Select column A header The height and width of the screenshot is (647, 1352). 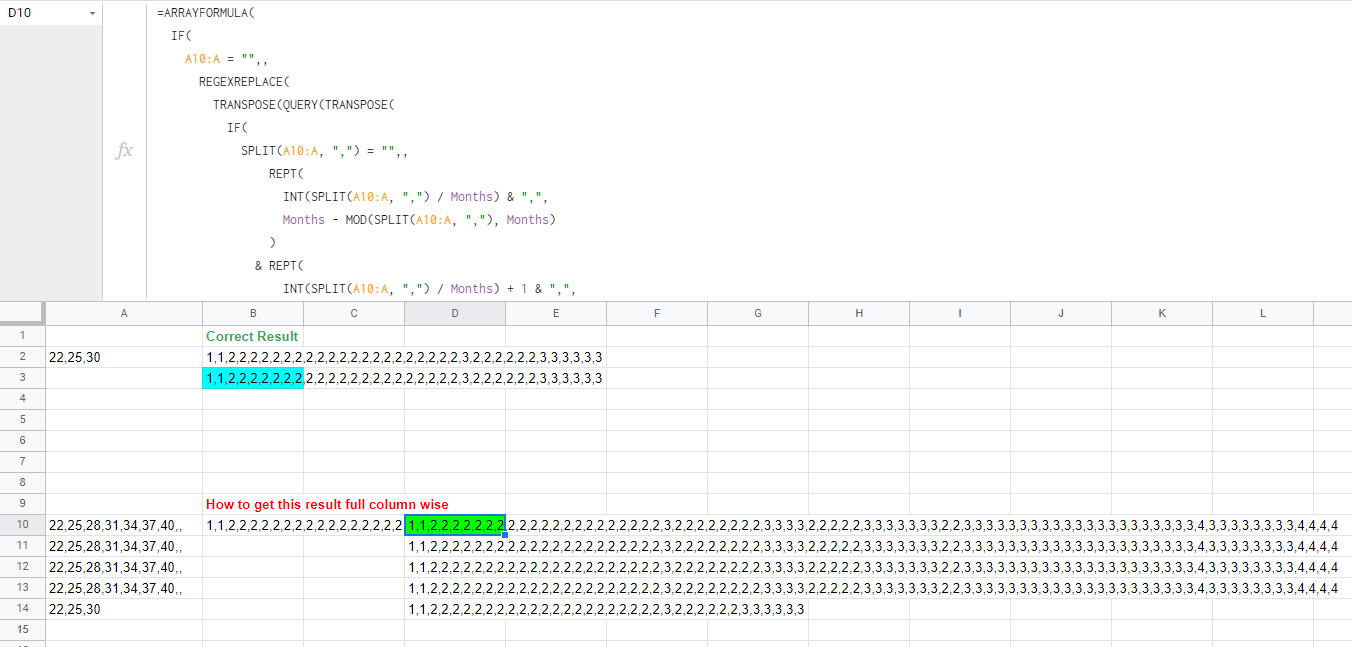(x=124, y=313)
